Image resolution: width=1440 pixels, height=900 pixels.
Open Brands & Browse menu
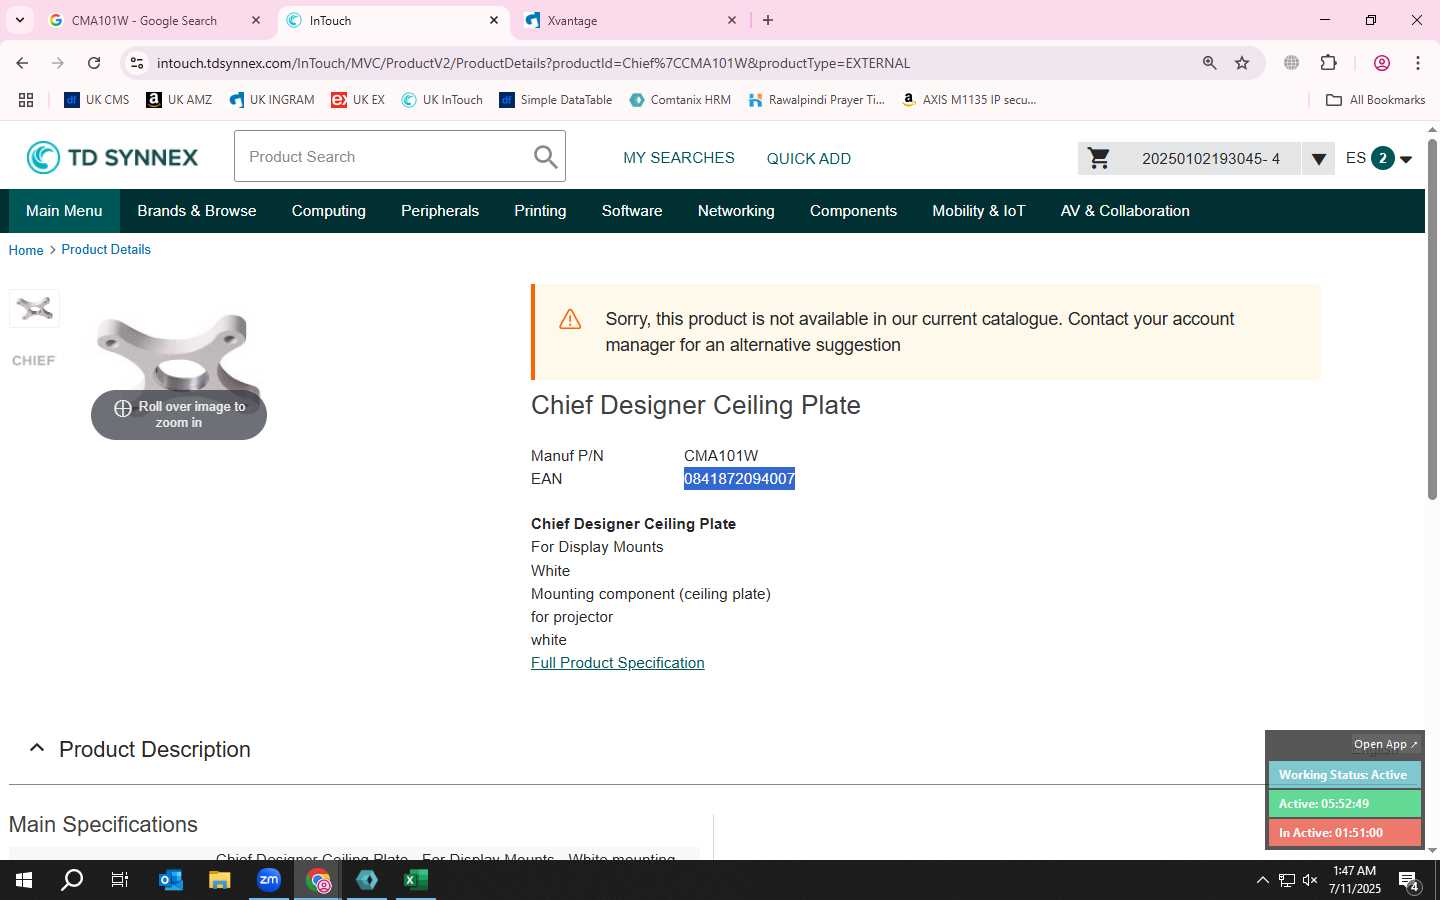click(197, 211)
